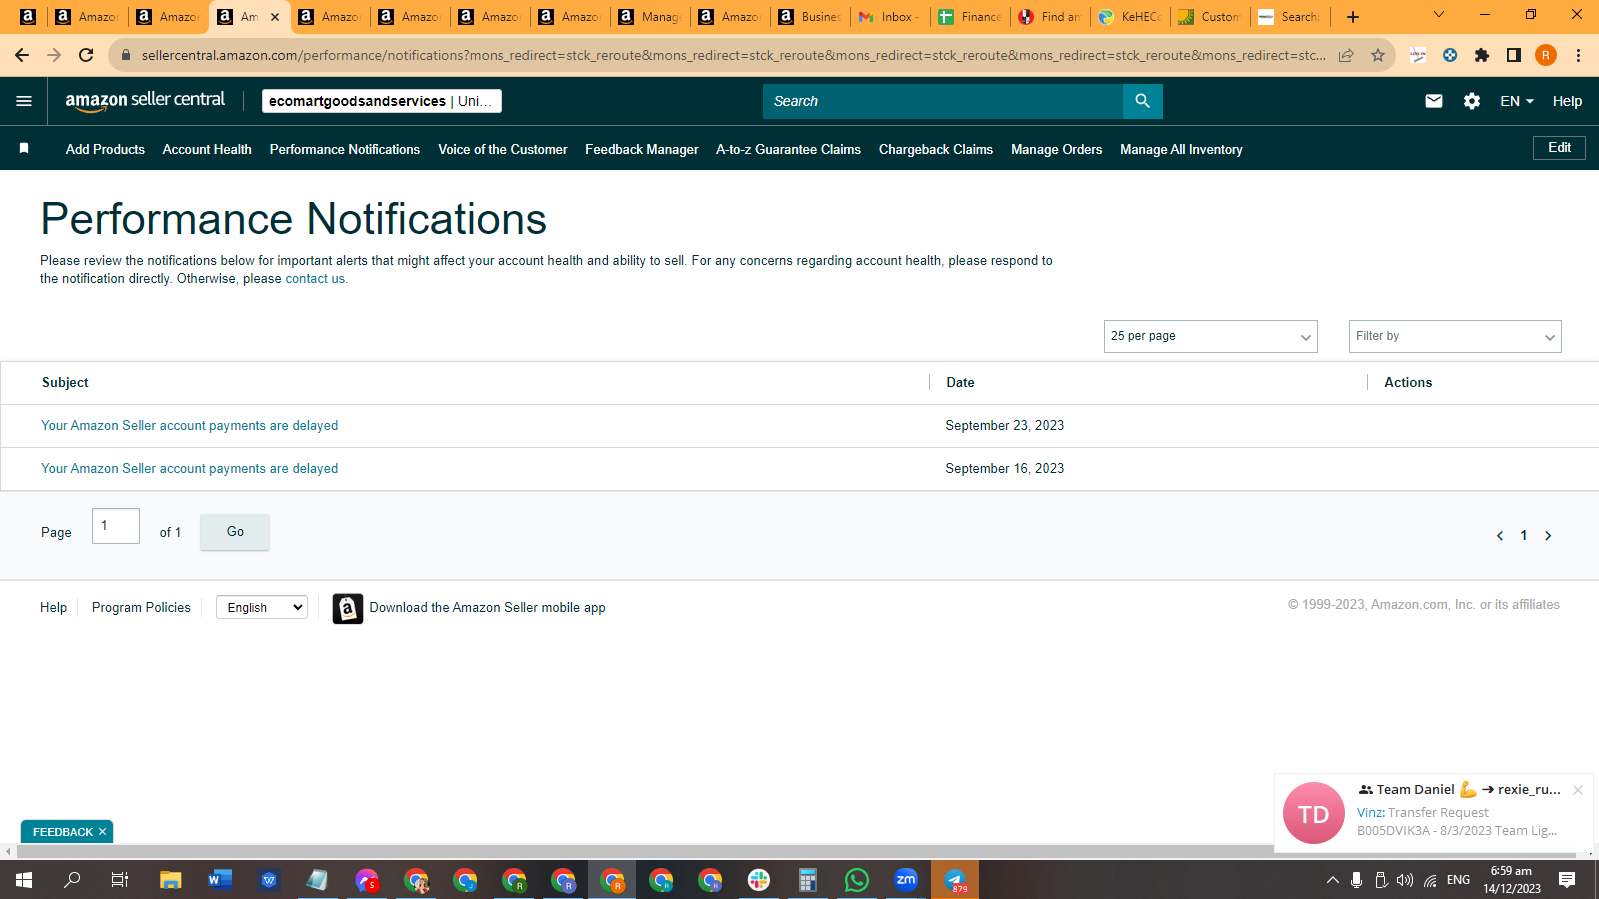
Task: Click the magnifier search button
Action: (1142, 101)
